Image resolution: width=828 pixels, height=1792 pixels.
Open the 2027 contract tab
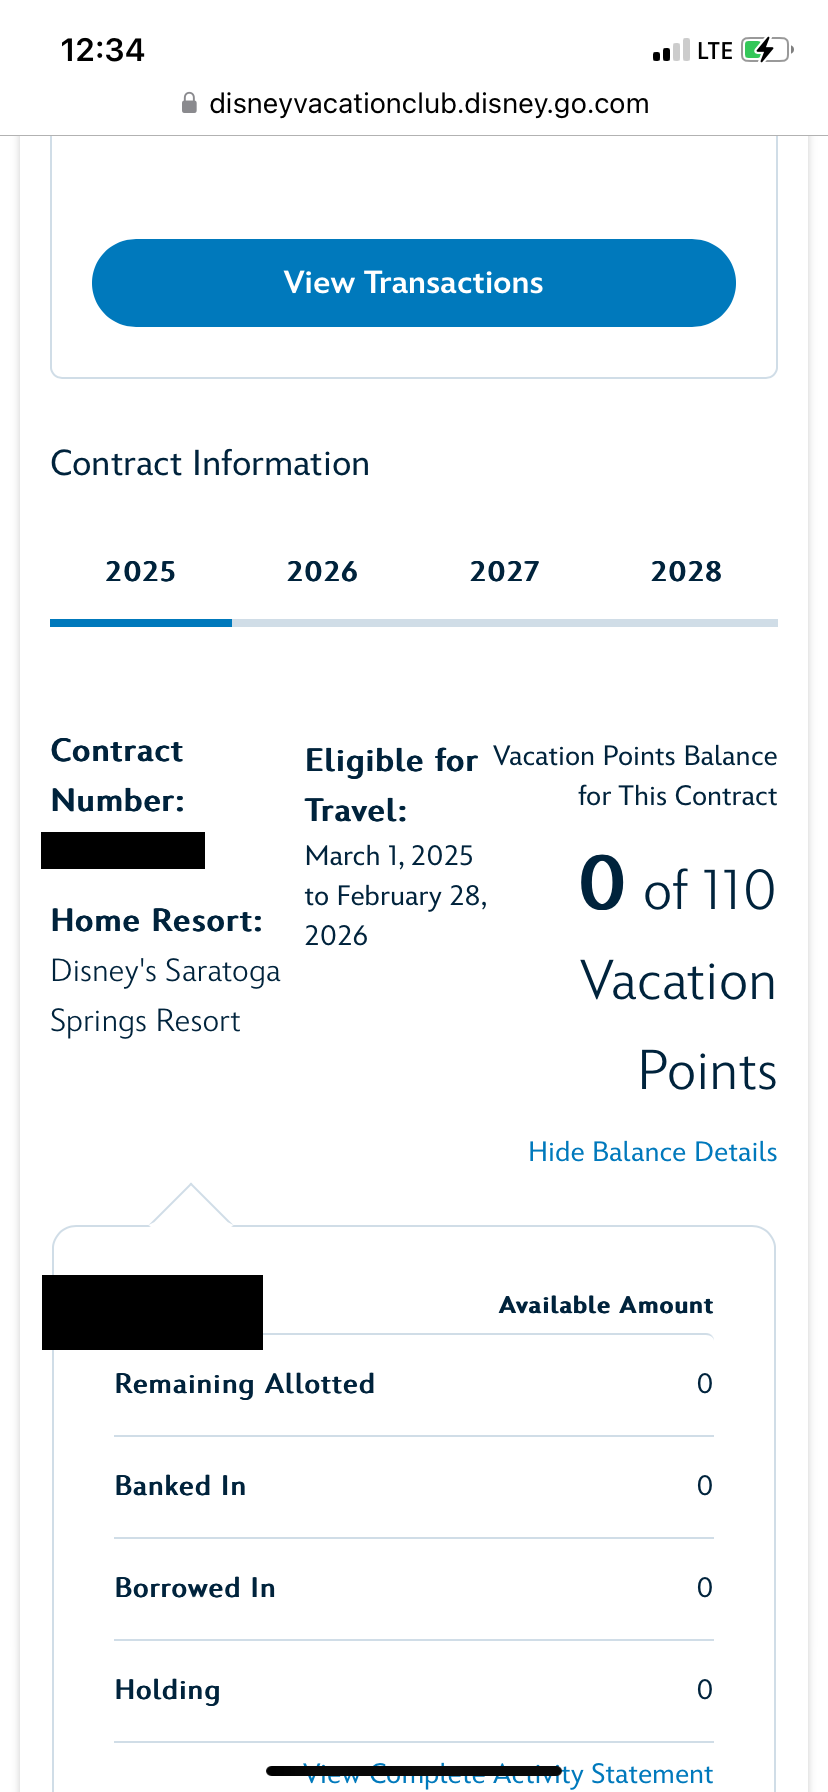pos(504,572)
